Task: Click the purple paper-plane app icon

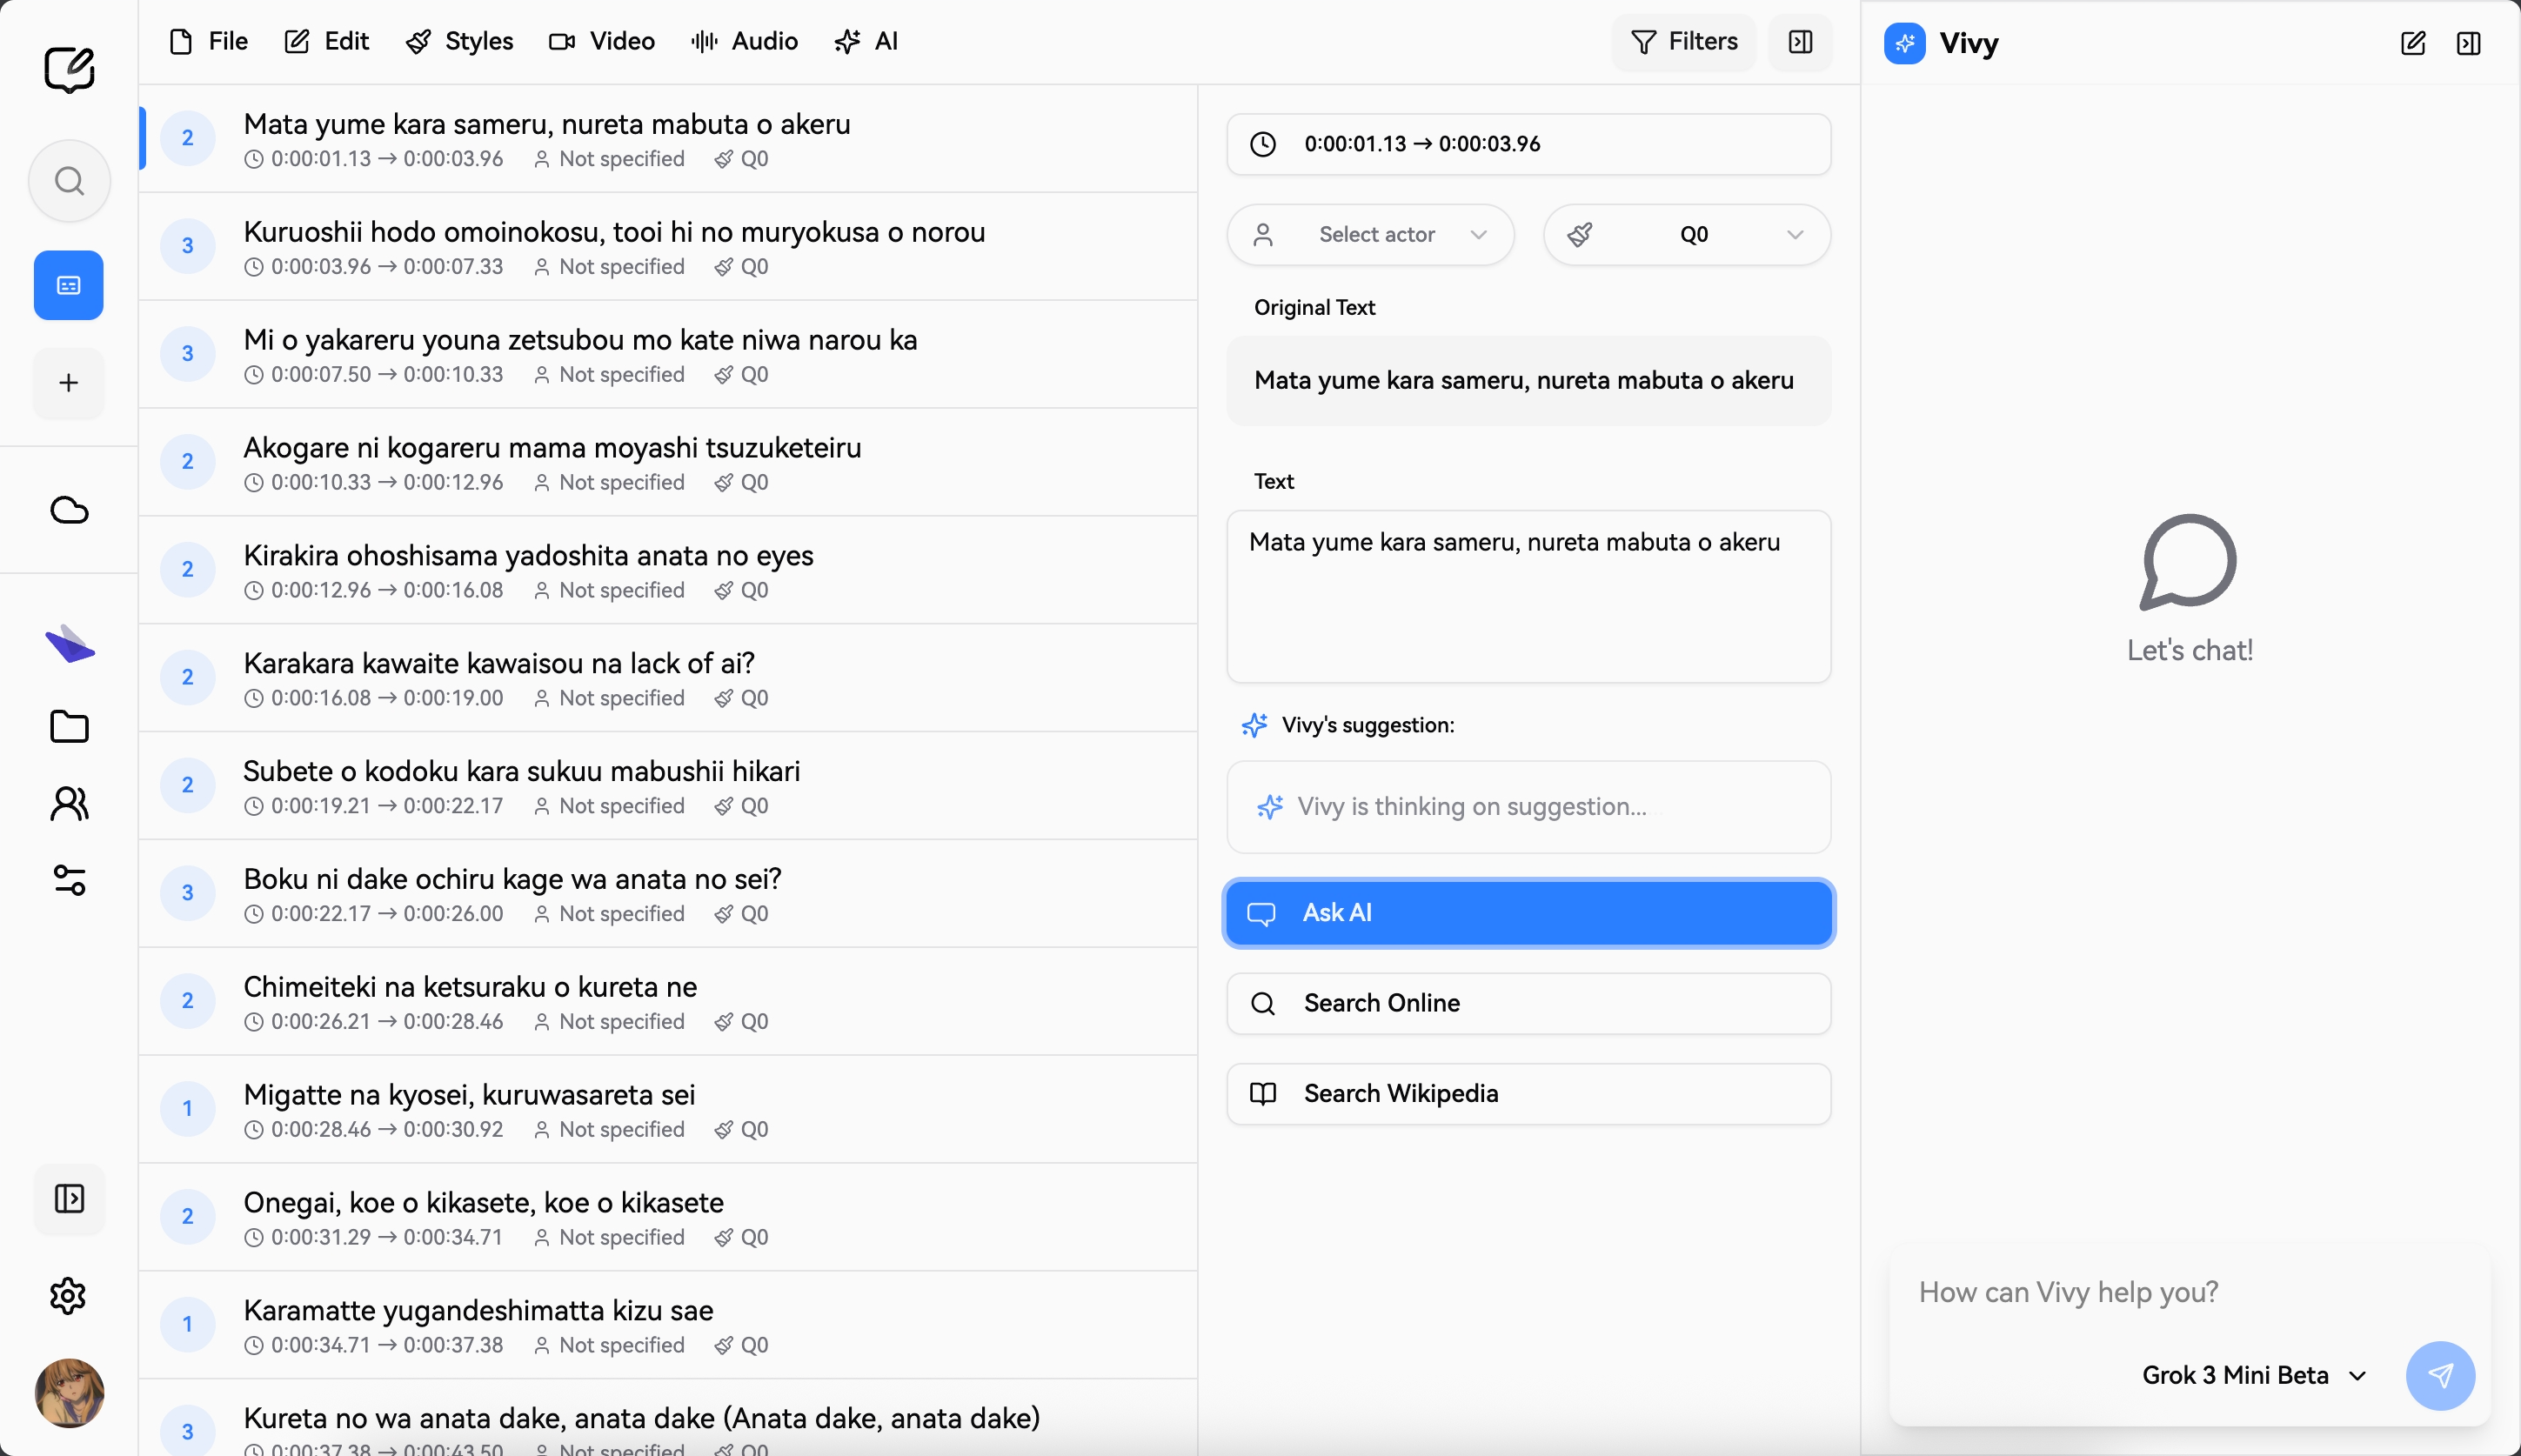Action: 69,644
